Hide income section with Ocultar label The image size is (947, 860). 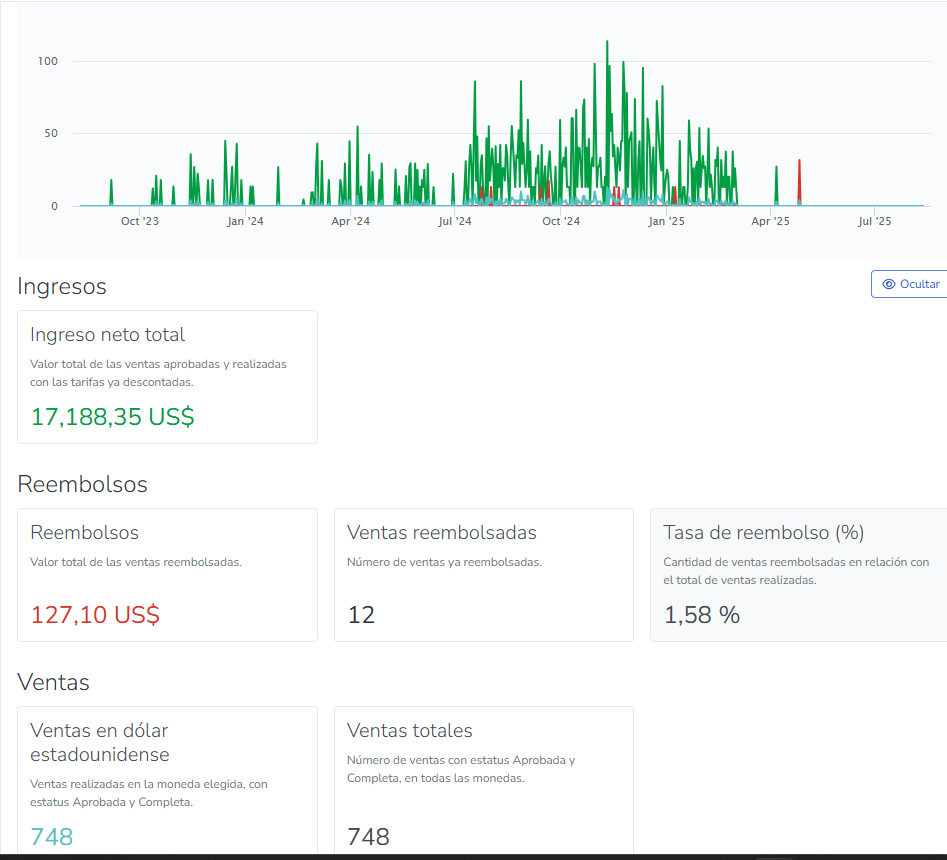[919, 285]
